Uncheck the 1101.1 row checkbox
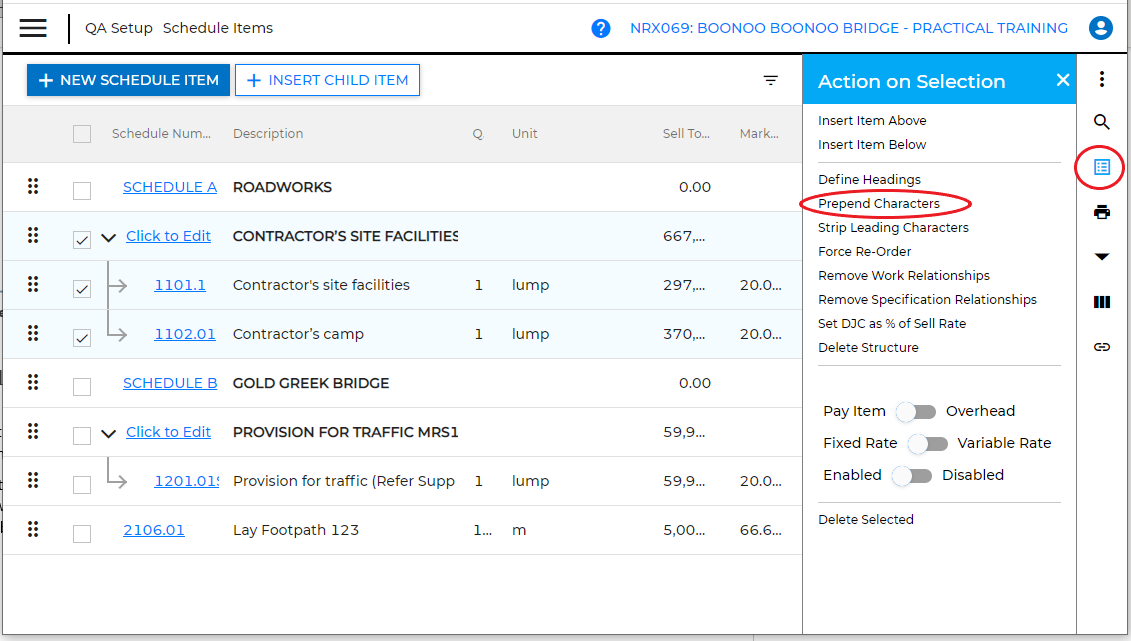Screen dimensions: 1131x641 pyautogui.click(x=82, y=288)
